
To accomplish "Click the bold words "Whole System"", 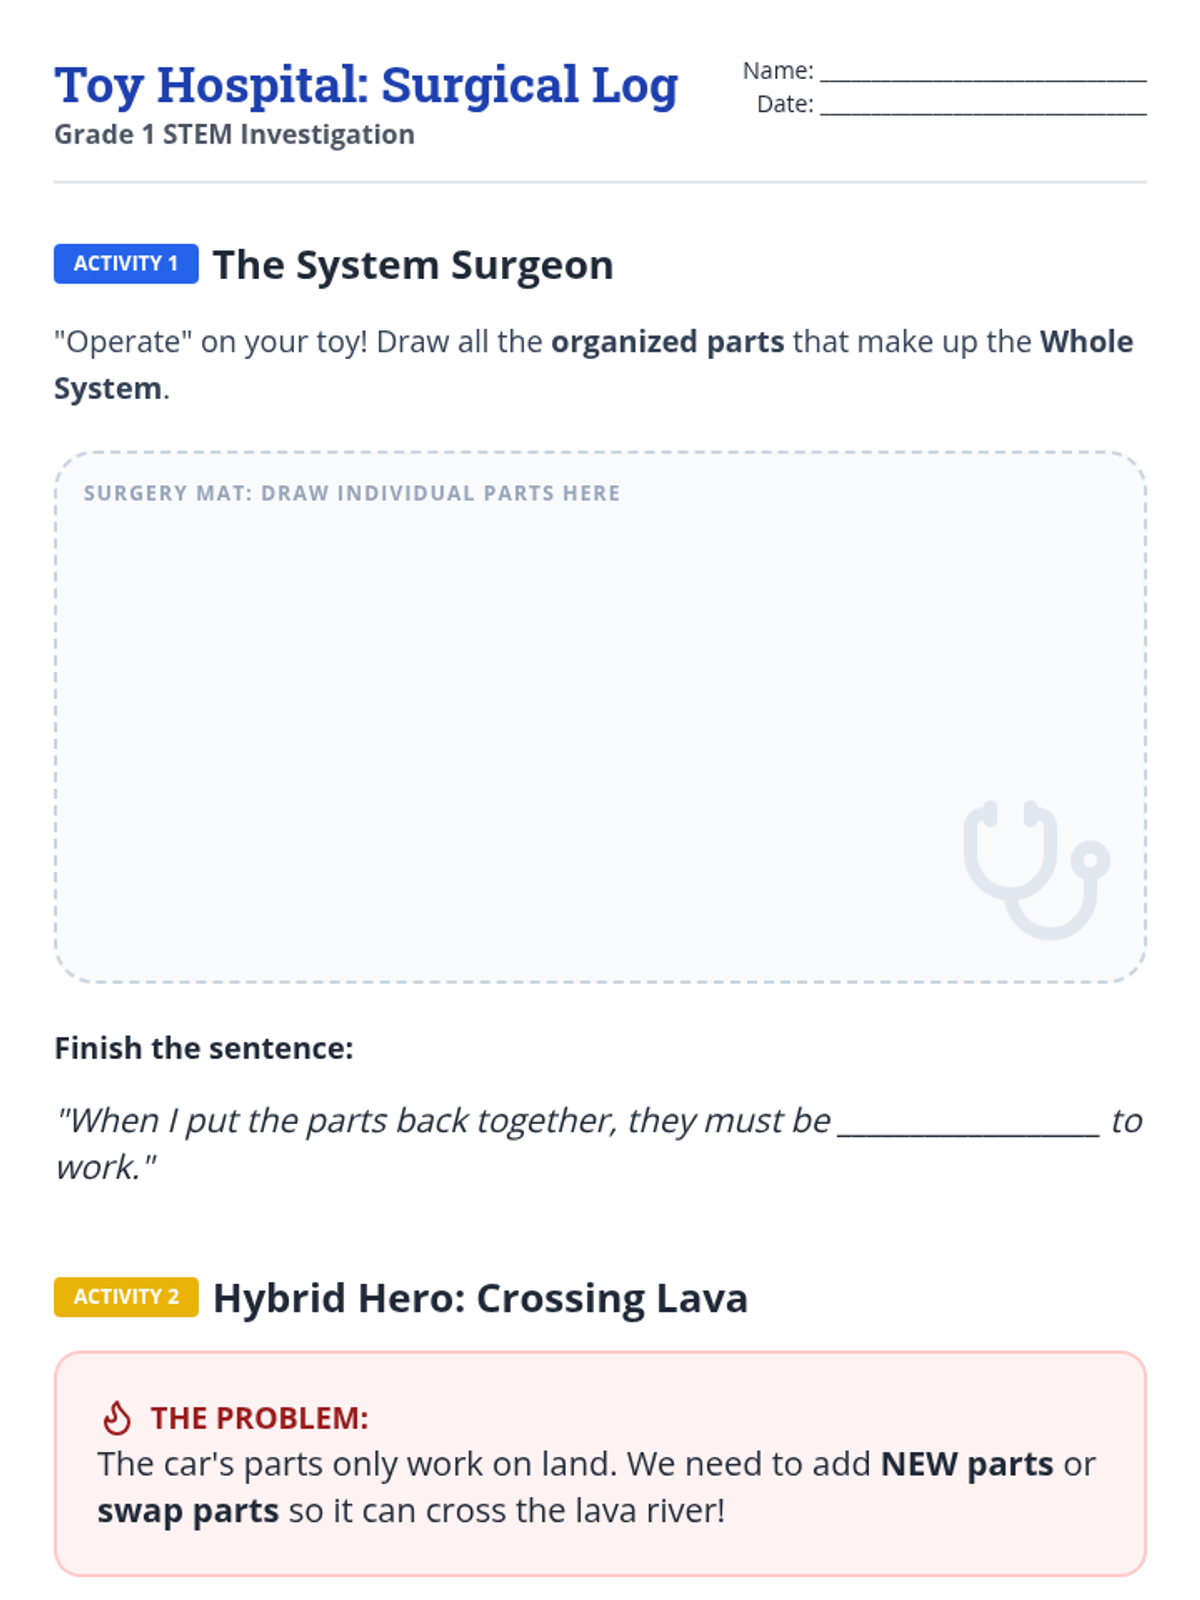I will (x=1086, y=342).
